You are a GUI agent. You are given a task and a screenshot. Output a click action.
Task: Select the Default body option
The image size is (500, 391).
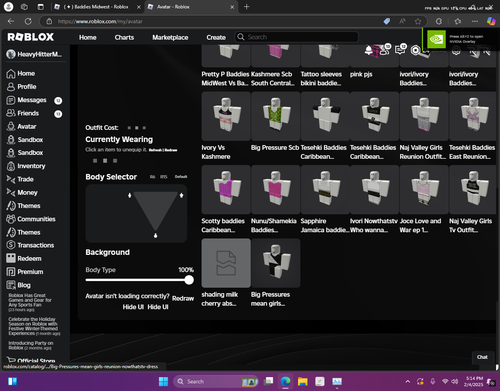click(x=181, y=177)
